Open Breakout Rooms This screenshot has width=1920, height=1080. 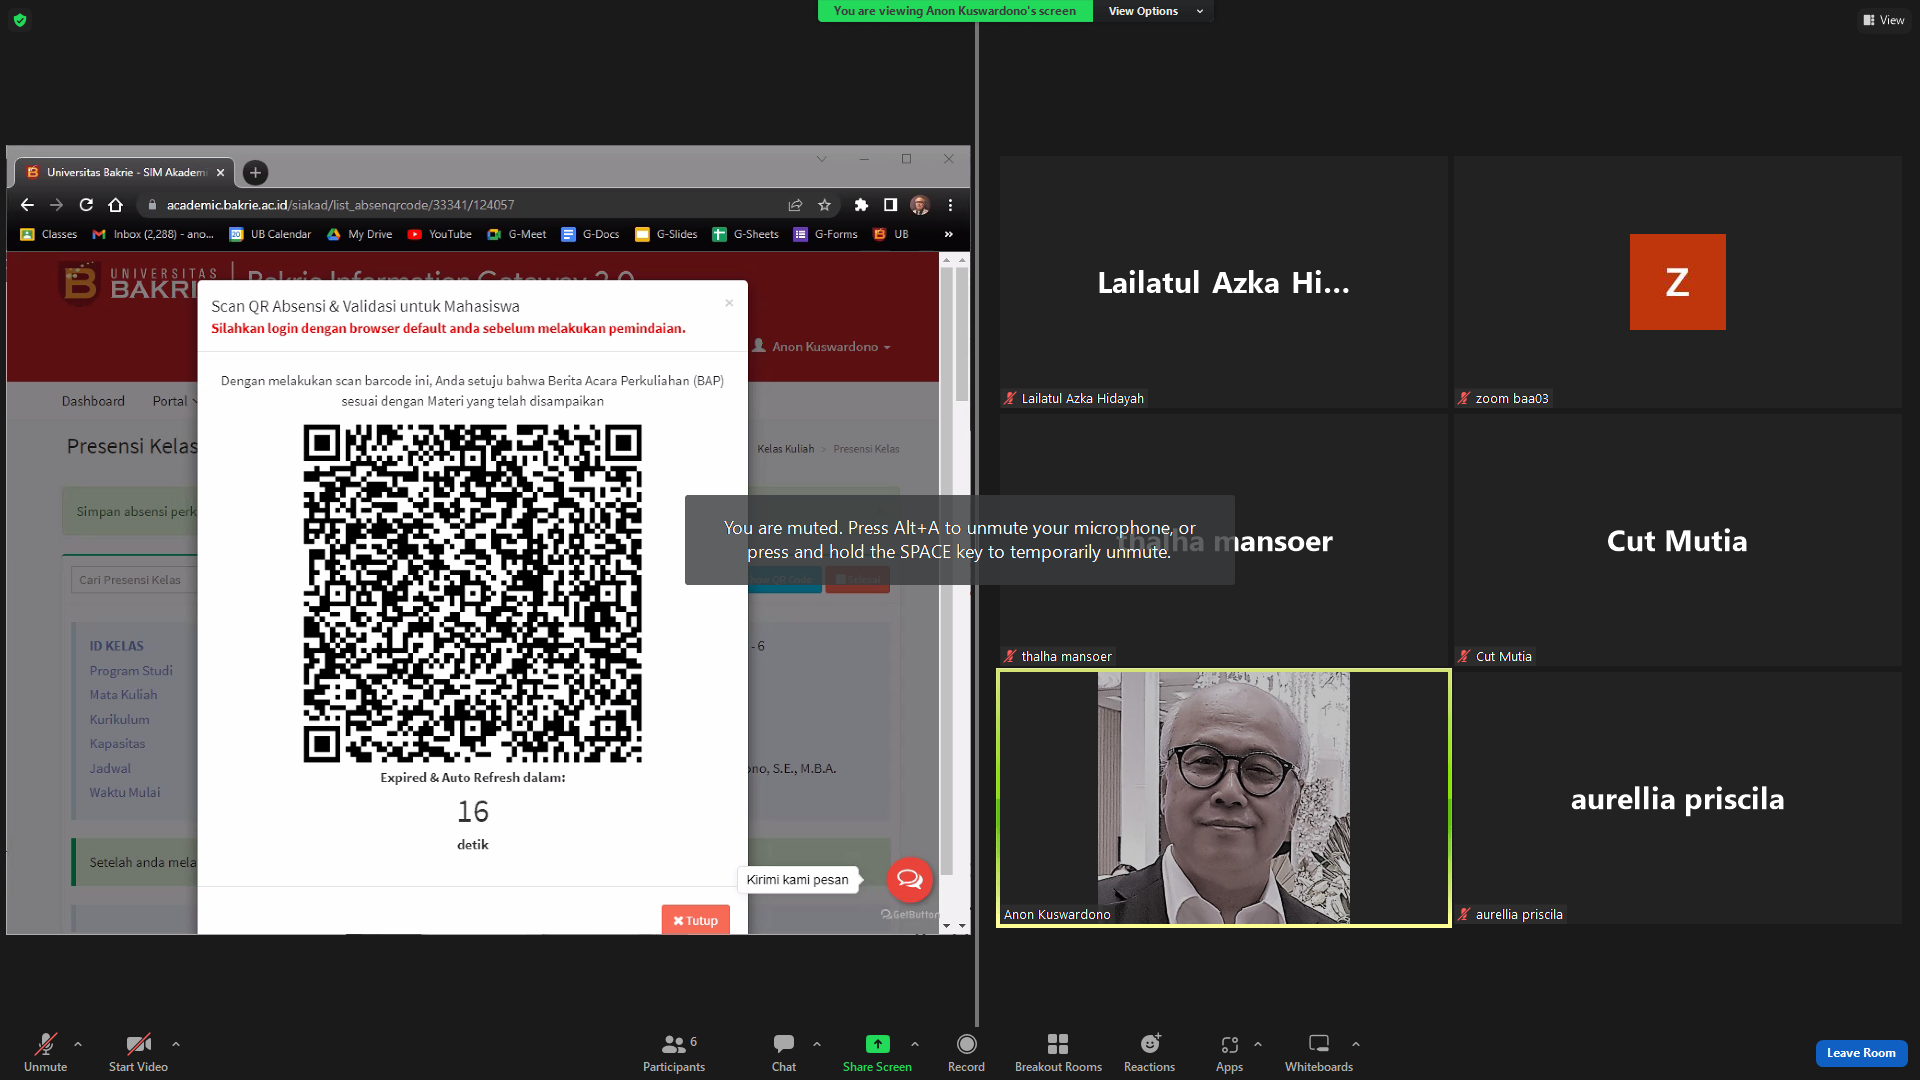pyautogui.click(x=1058, y=1052)
